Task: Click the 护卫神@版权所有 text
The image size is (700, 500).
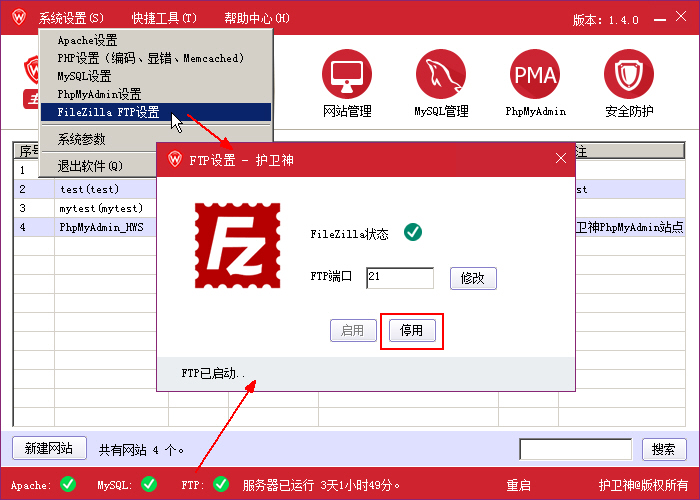Action: point(643,485)
